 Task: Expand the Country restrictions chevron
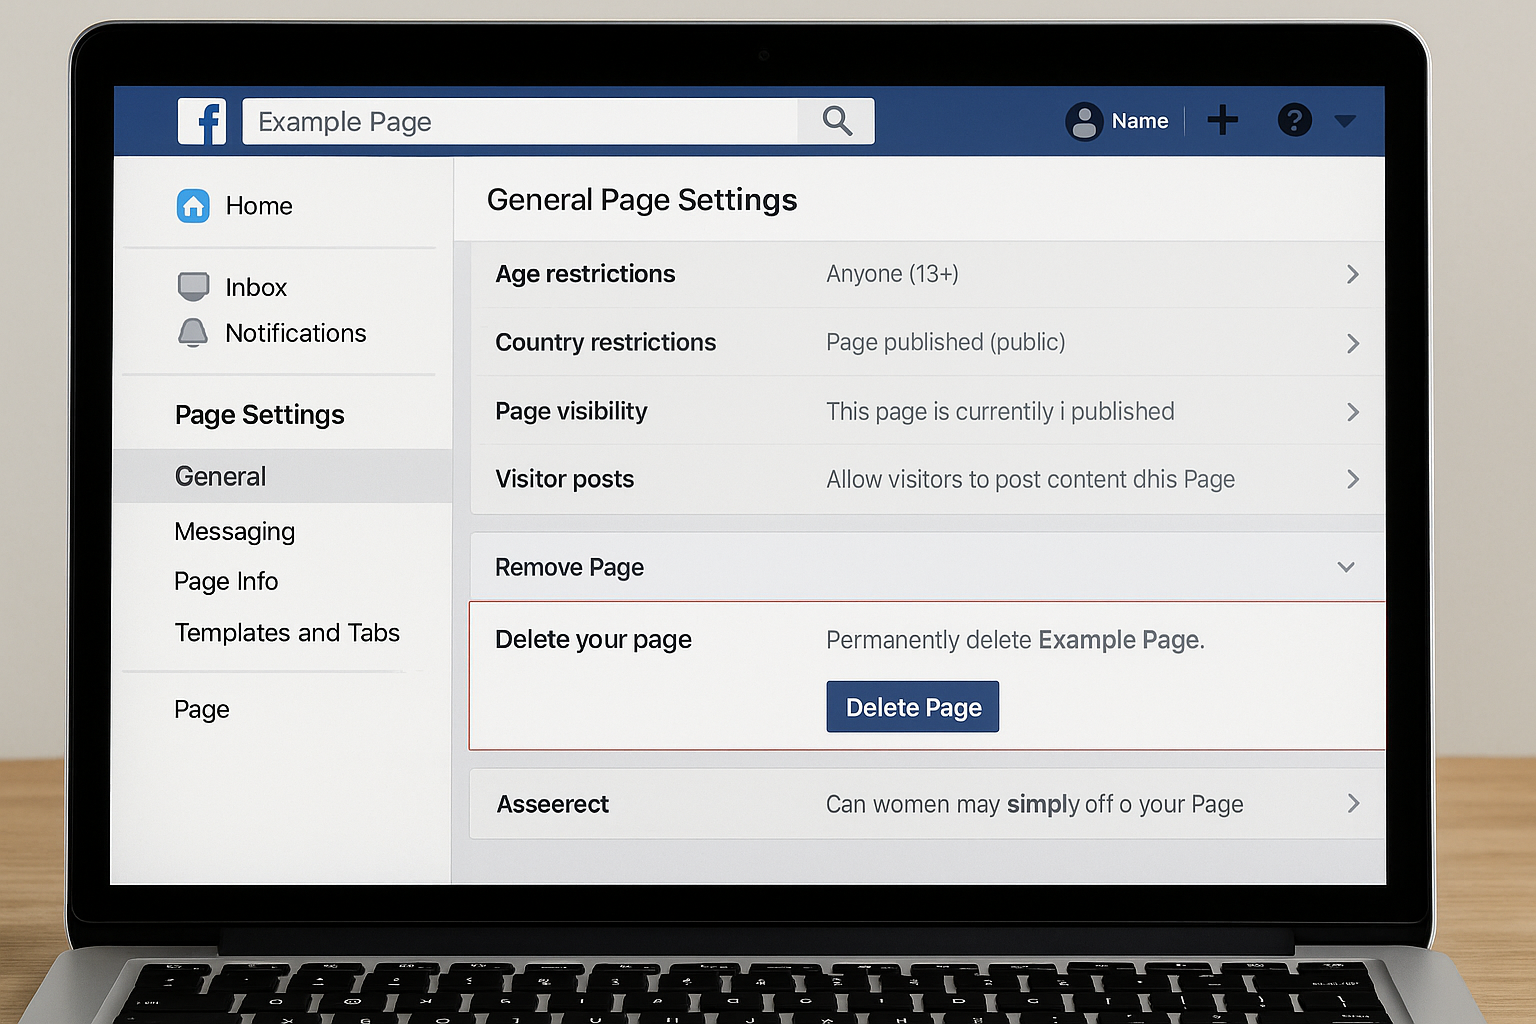pyautogui.click(x=1353, y=343)
